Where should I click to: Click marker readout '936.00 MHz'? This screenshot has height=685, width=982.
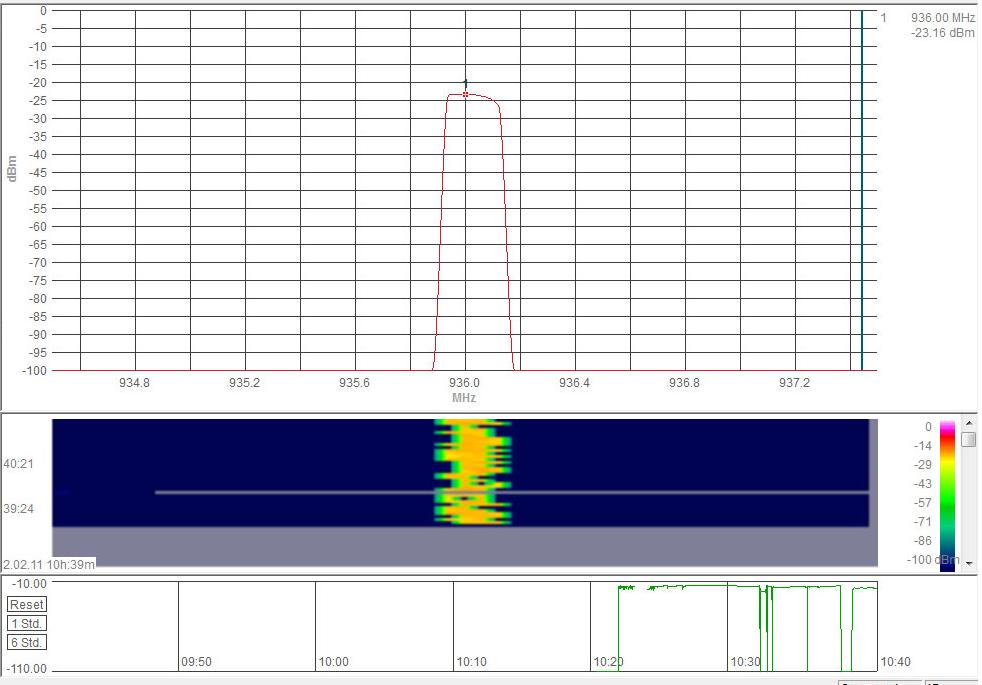coord(943,18)
